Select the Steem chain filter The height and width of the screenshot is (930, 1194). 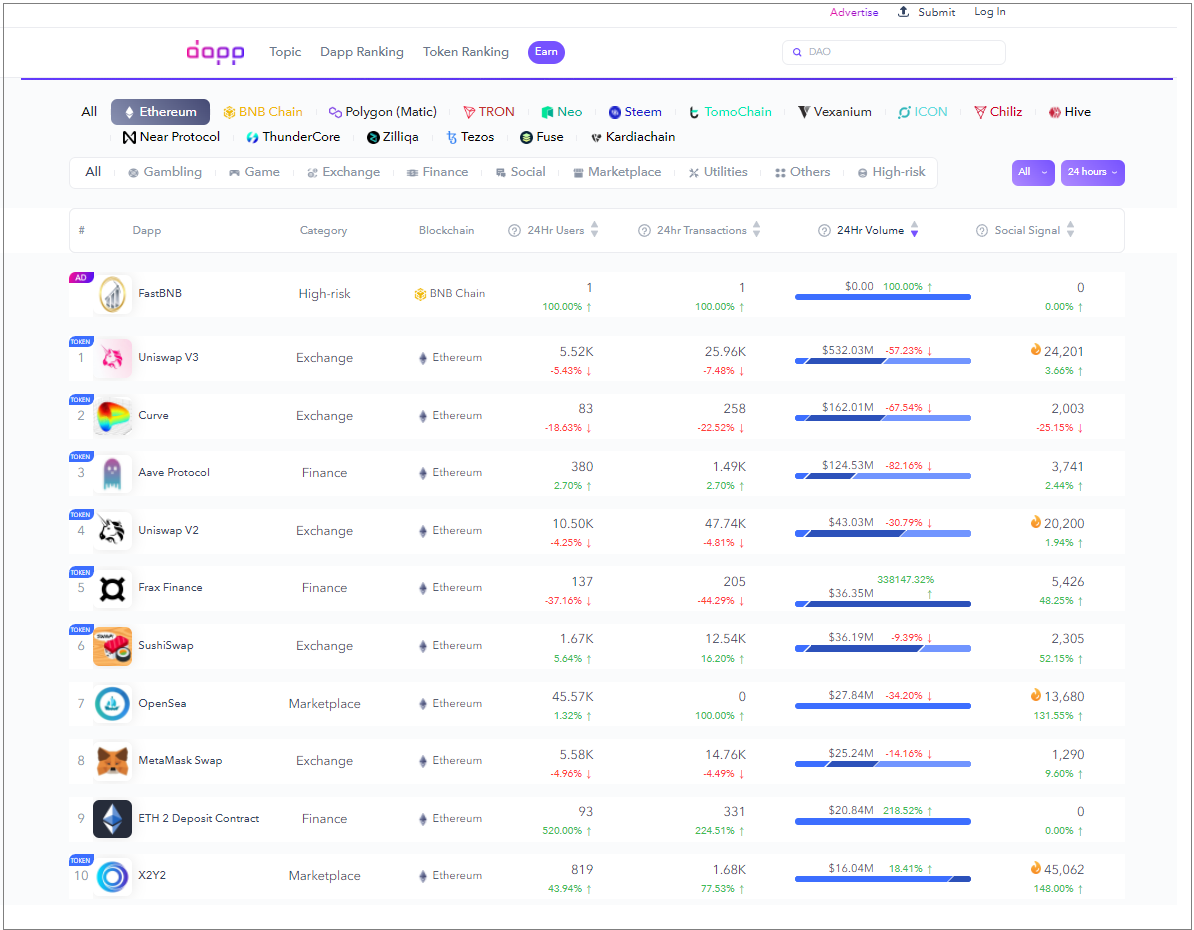(x=635, y=112)
